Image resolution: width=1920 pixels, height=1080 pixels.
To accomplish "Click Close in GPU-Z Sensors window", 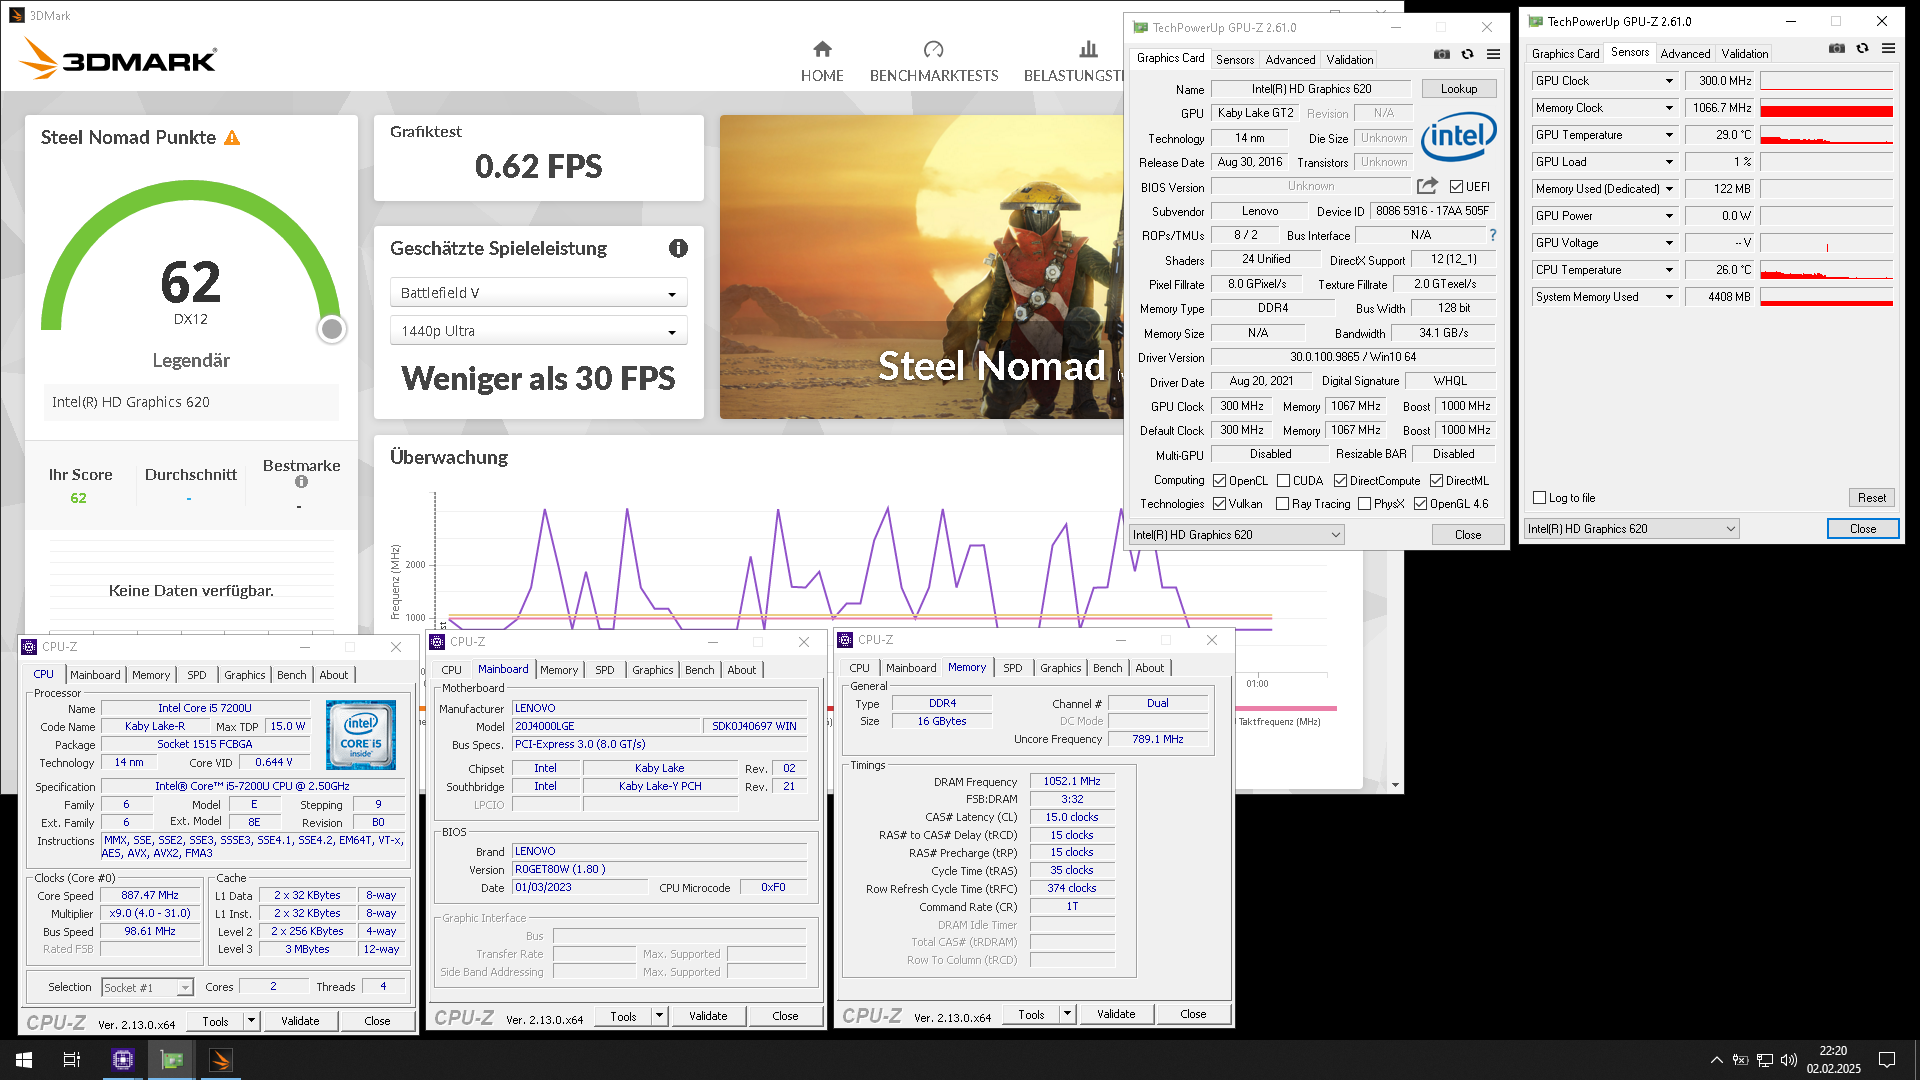I will click(1862, 529).
